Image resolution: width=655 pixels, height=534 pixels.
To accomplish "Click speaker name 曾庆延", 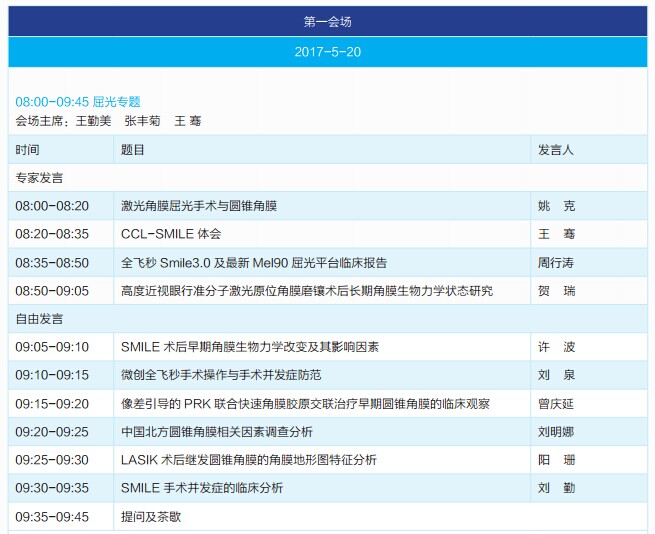I will pyautogui.click(x=557, y=403).
